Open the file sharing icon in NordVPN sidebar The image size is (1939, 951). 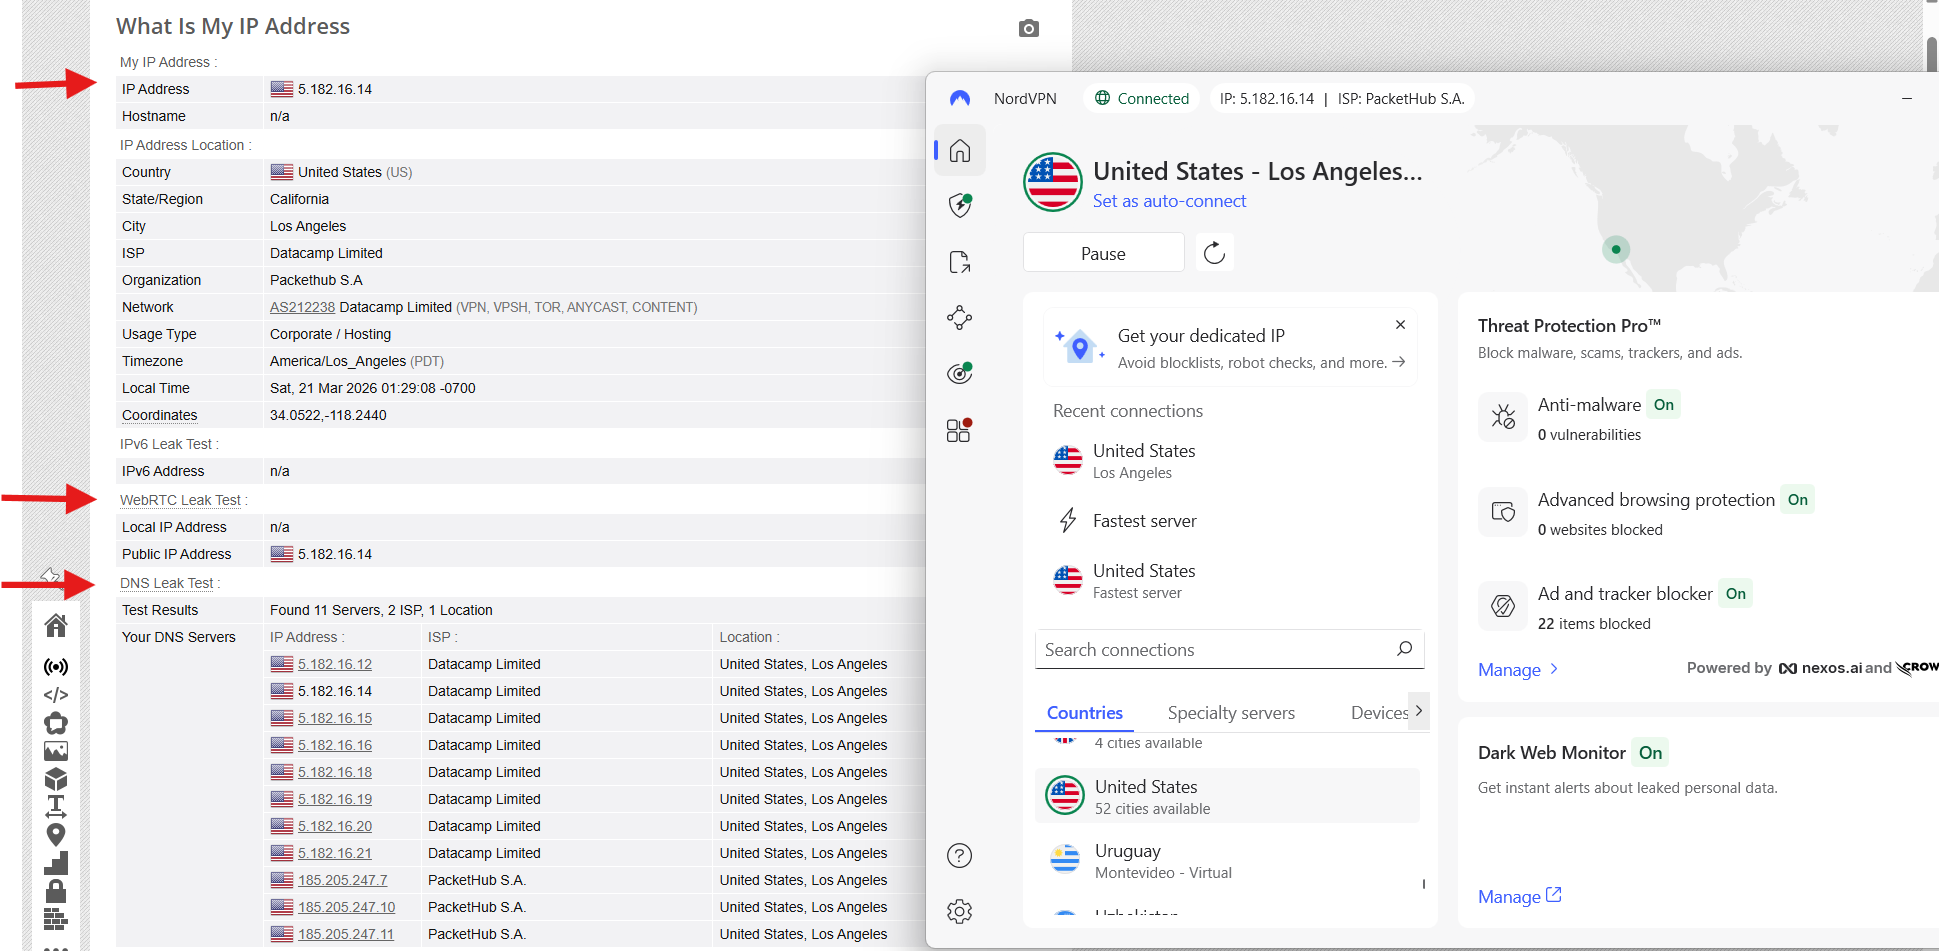[x=960, y=262]
